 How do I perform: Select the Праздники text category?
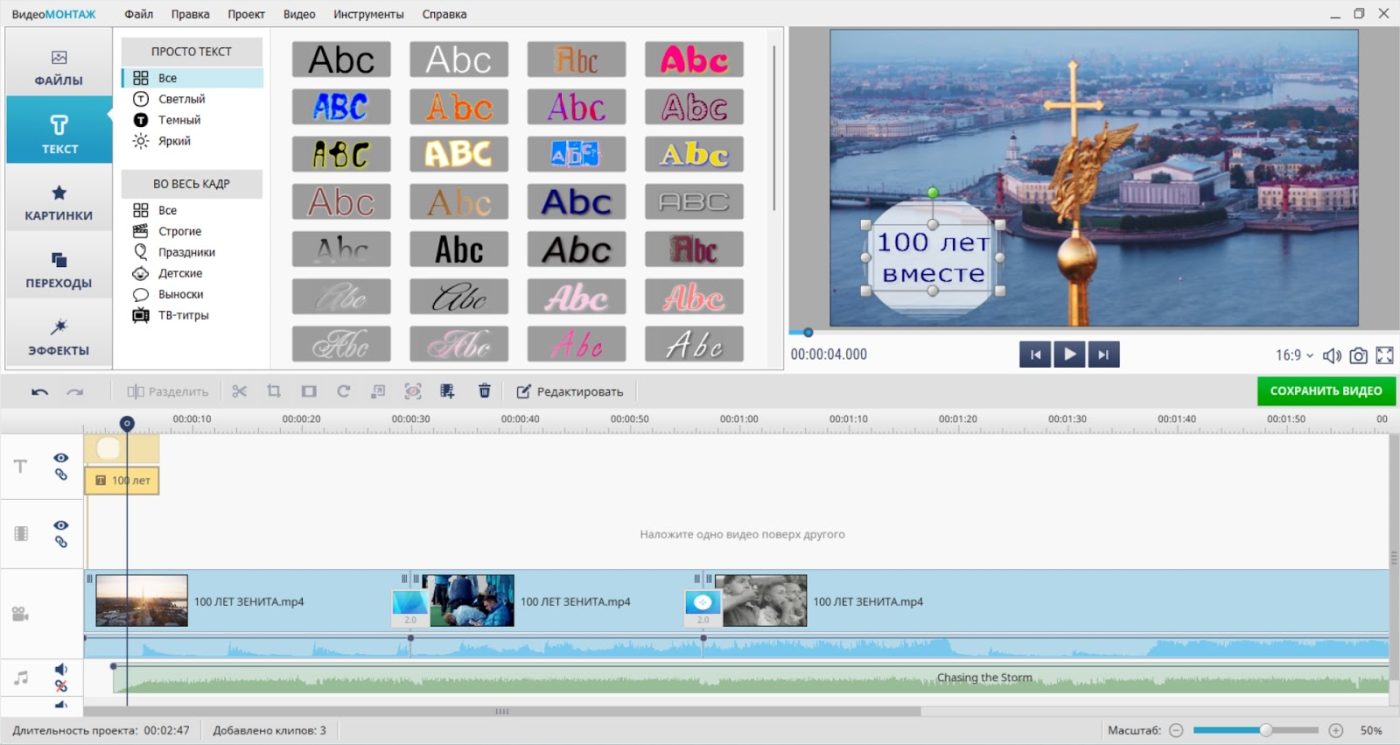point(186,252)
